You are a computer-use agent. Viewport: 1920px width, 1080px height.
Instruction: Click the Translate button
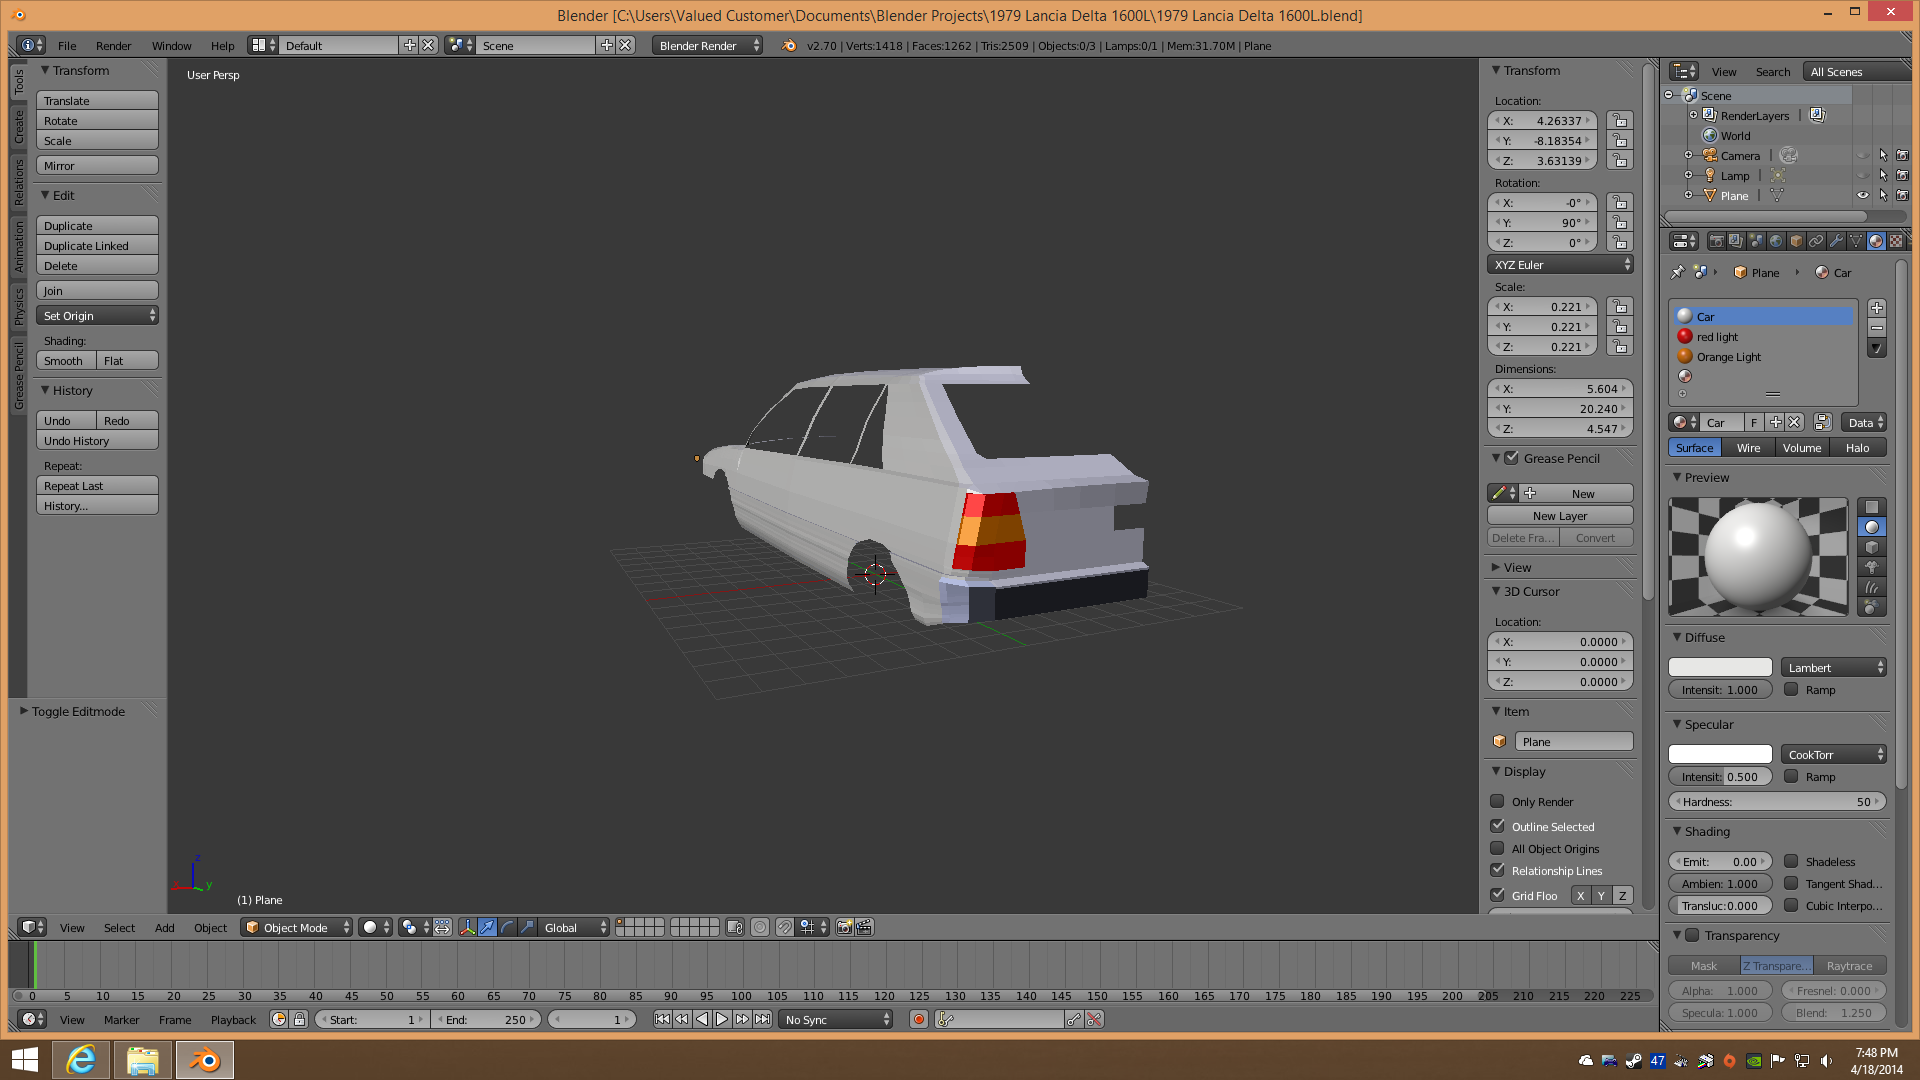97,100
